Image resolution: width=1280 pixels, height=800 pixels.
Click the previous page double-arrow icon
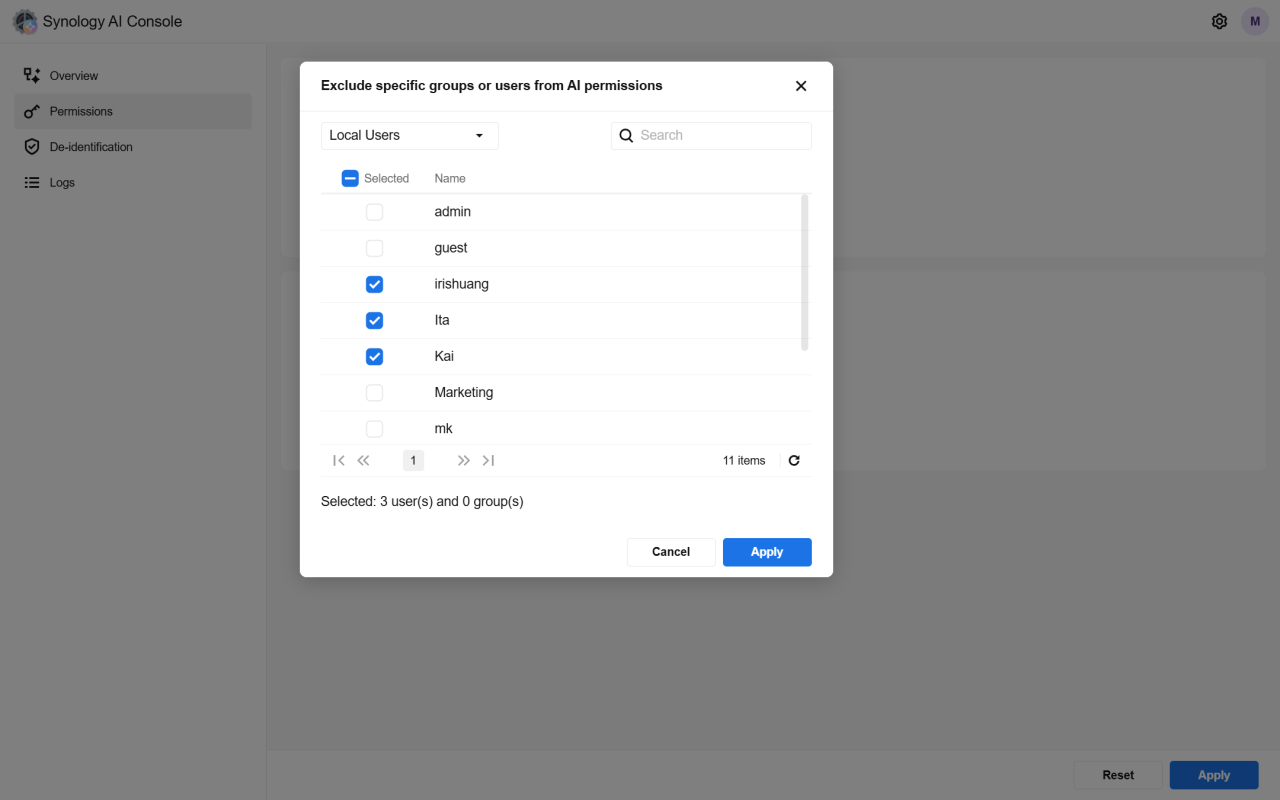coord(363,461)
